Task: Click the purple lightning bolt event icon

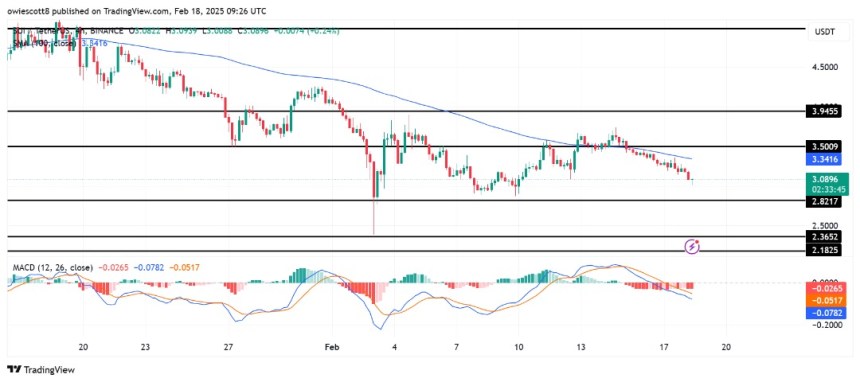Action: point(693,247)
